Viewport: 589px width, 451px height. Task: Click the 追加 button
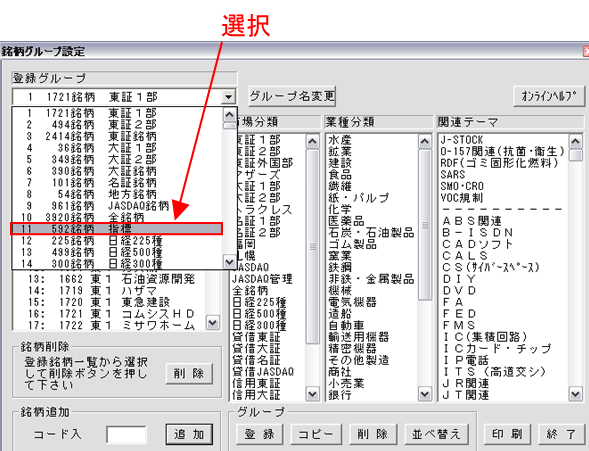click(x=189, y=434)
